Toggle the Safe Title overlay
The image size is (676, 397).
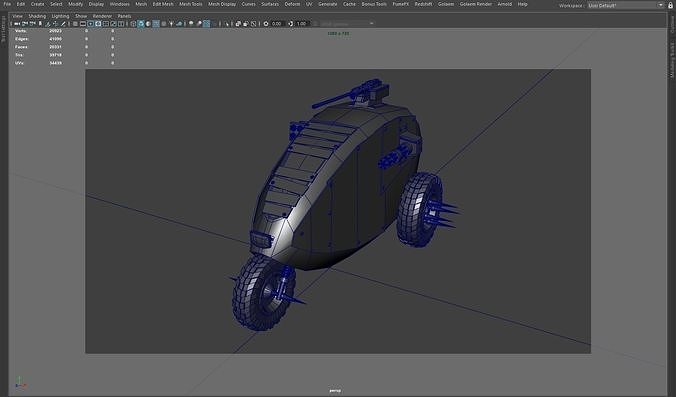pyautogui.click(x=121, y=24)
